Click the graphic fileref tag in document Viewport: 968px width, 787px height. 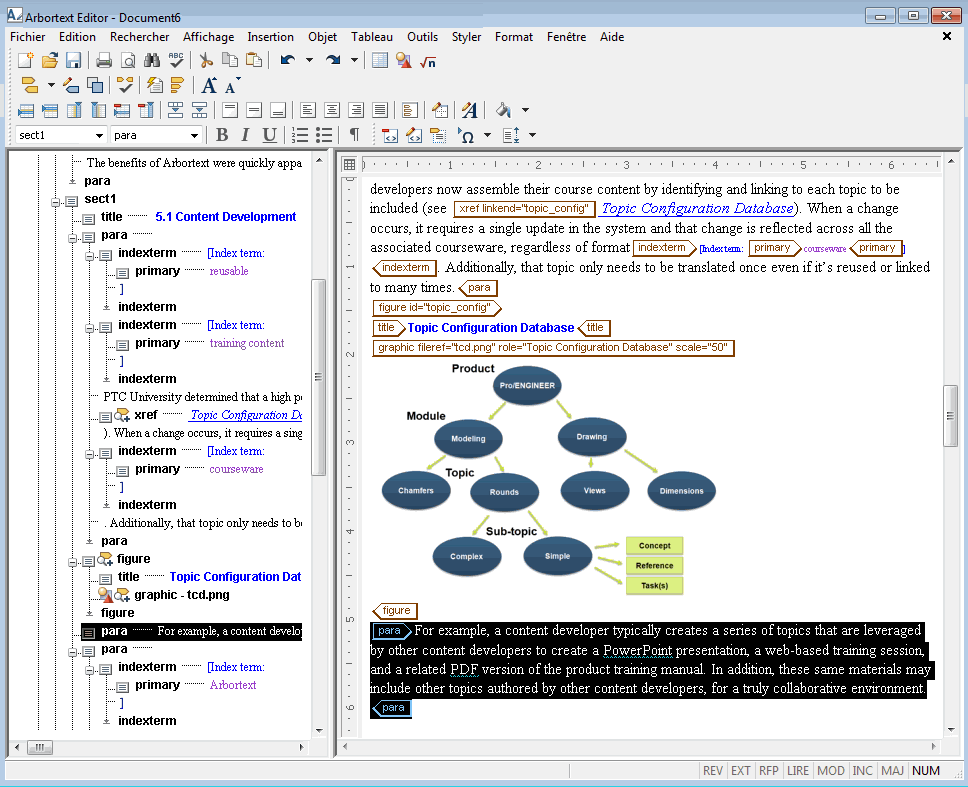click(553, 348)
